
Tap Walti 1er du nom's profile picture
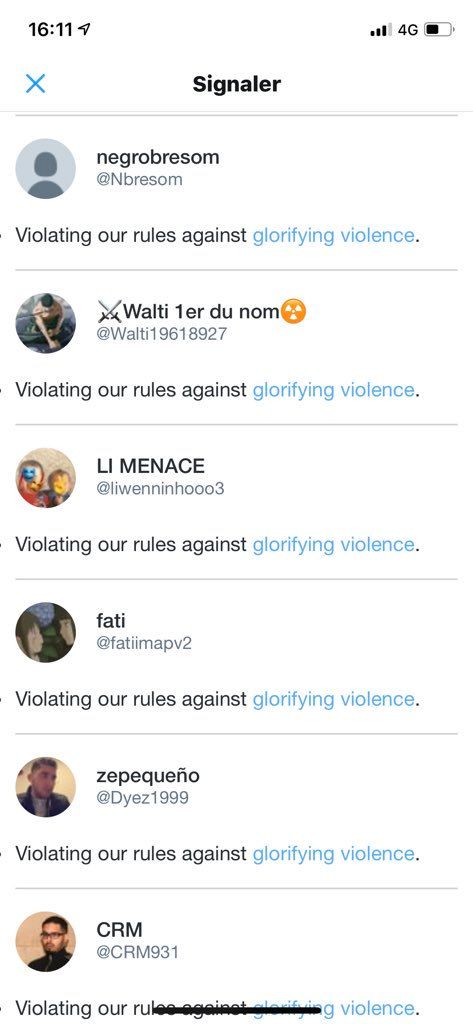(46, 323)
